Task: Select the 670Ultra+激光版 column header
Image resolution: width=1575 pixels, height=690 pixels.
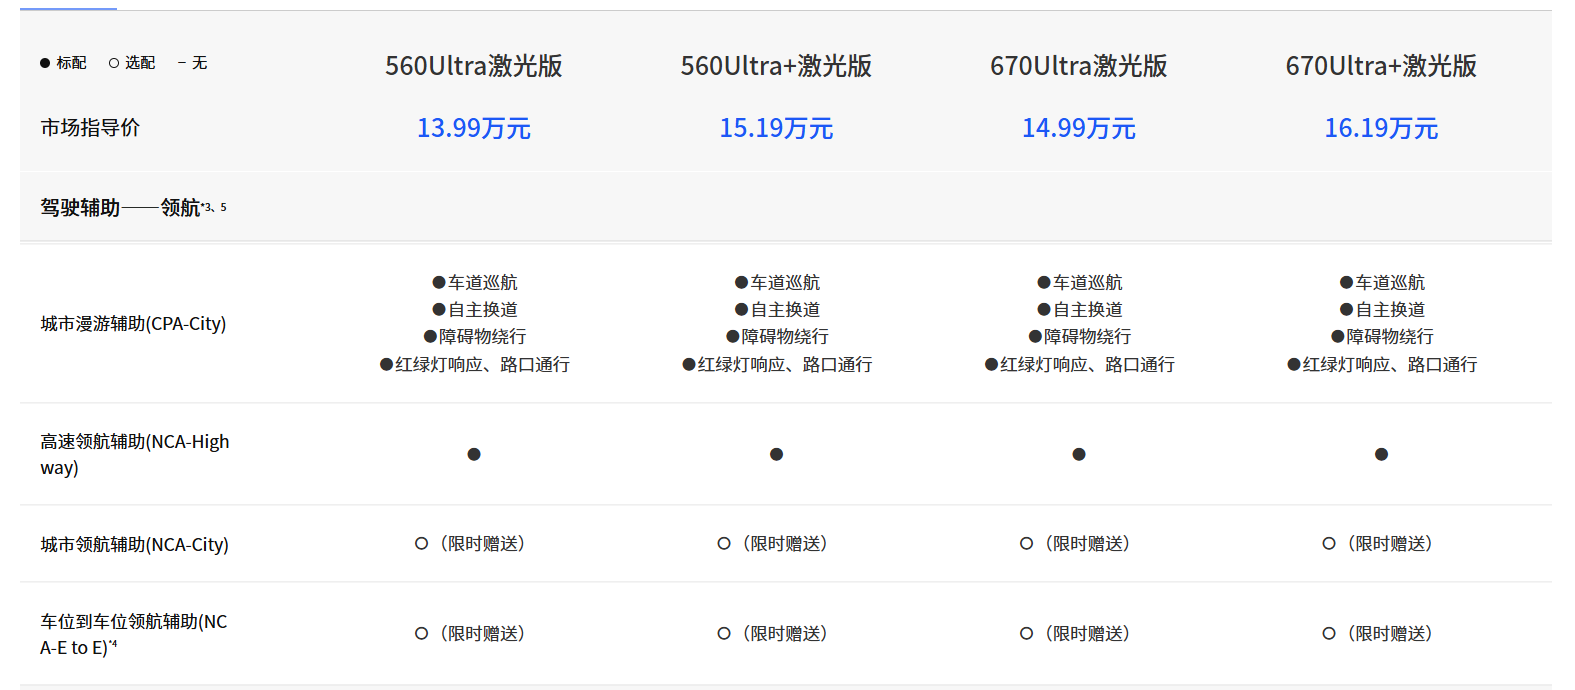Action: pyautogui.click(x=1381, y=66)
